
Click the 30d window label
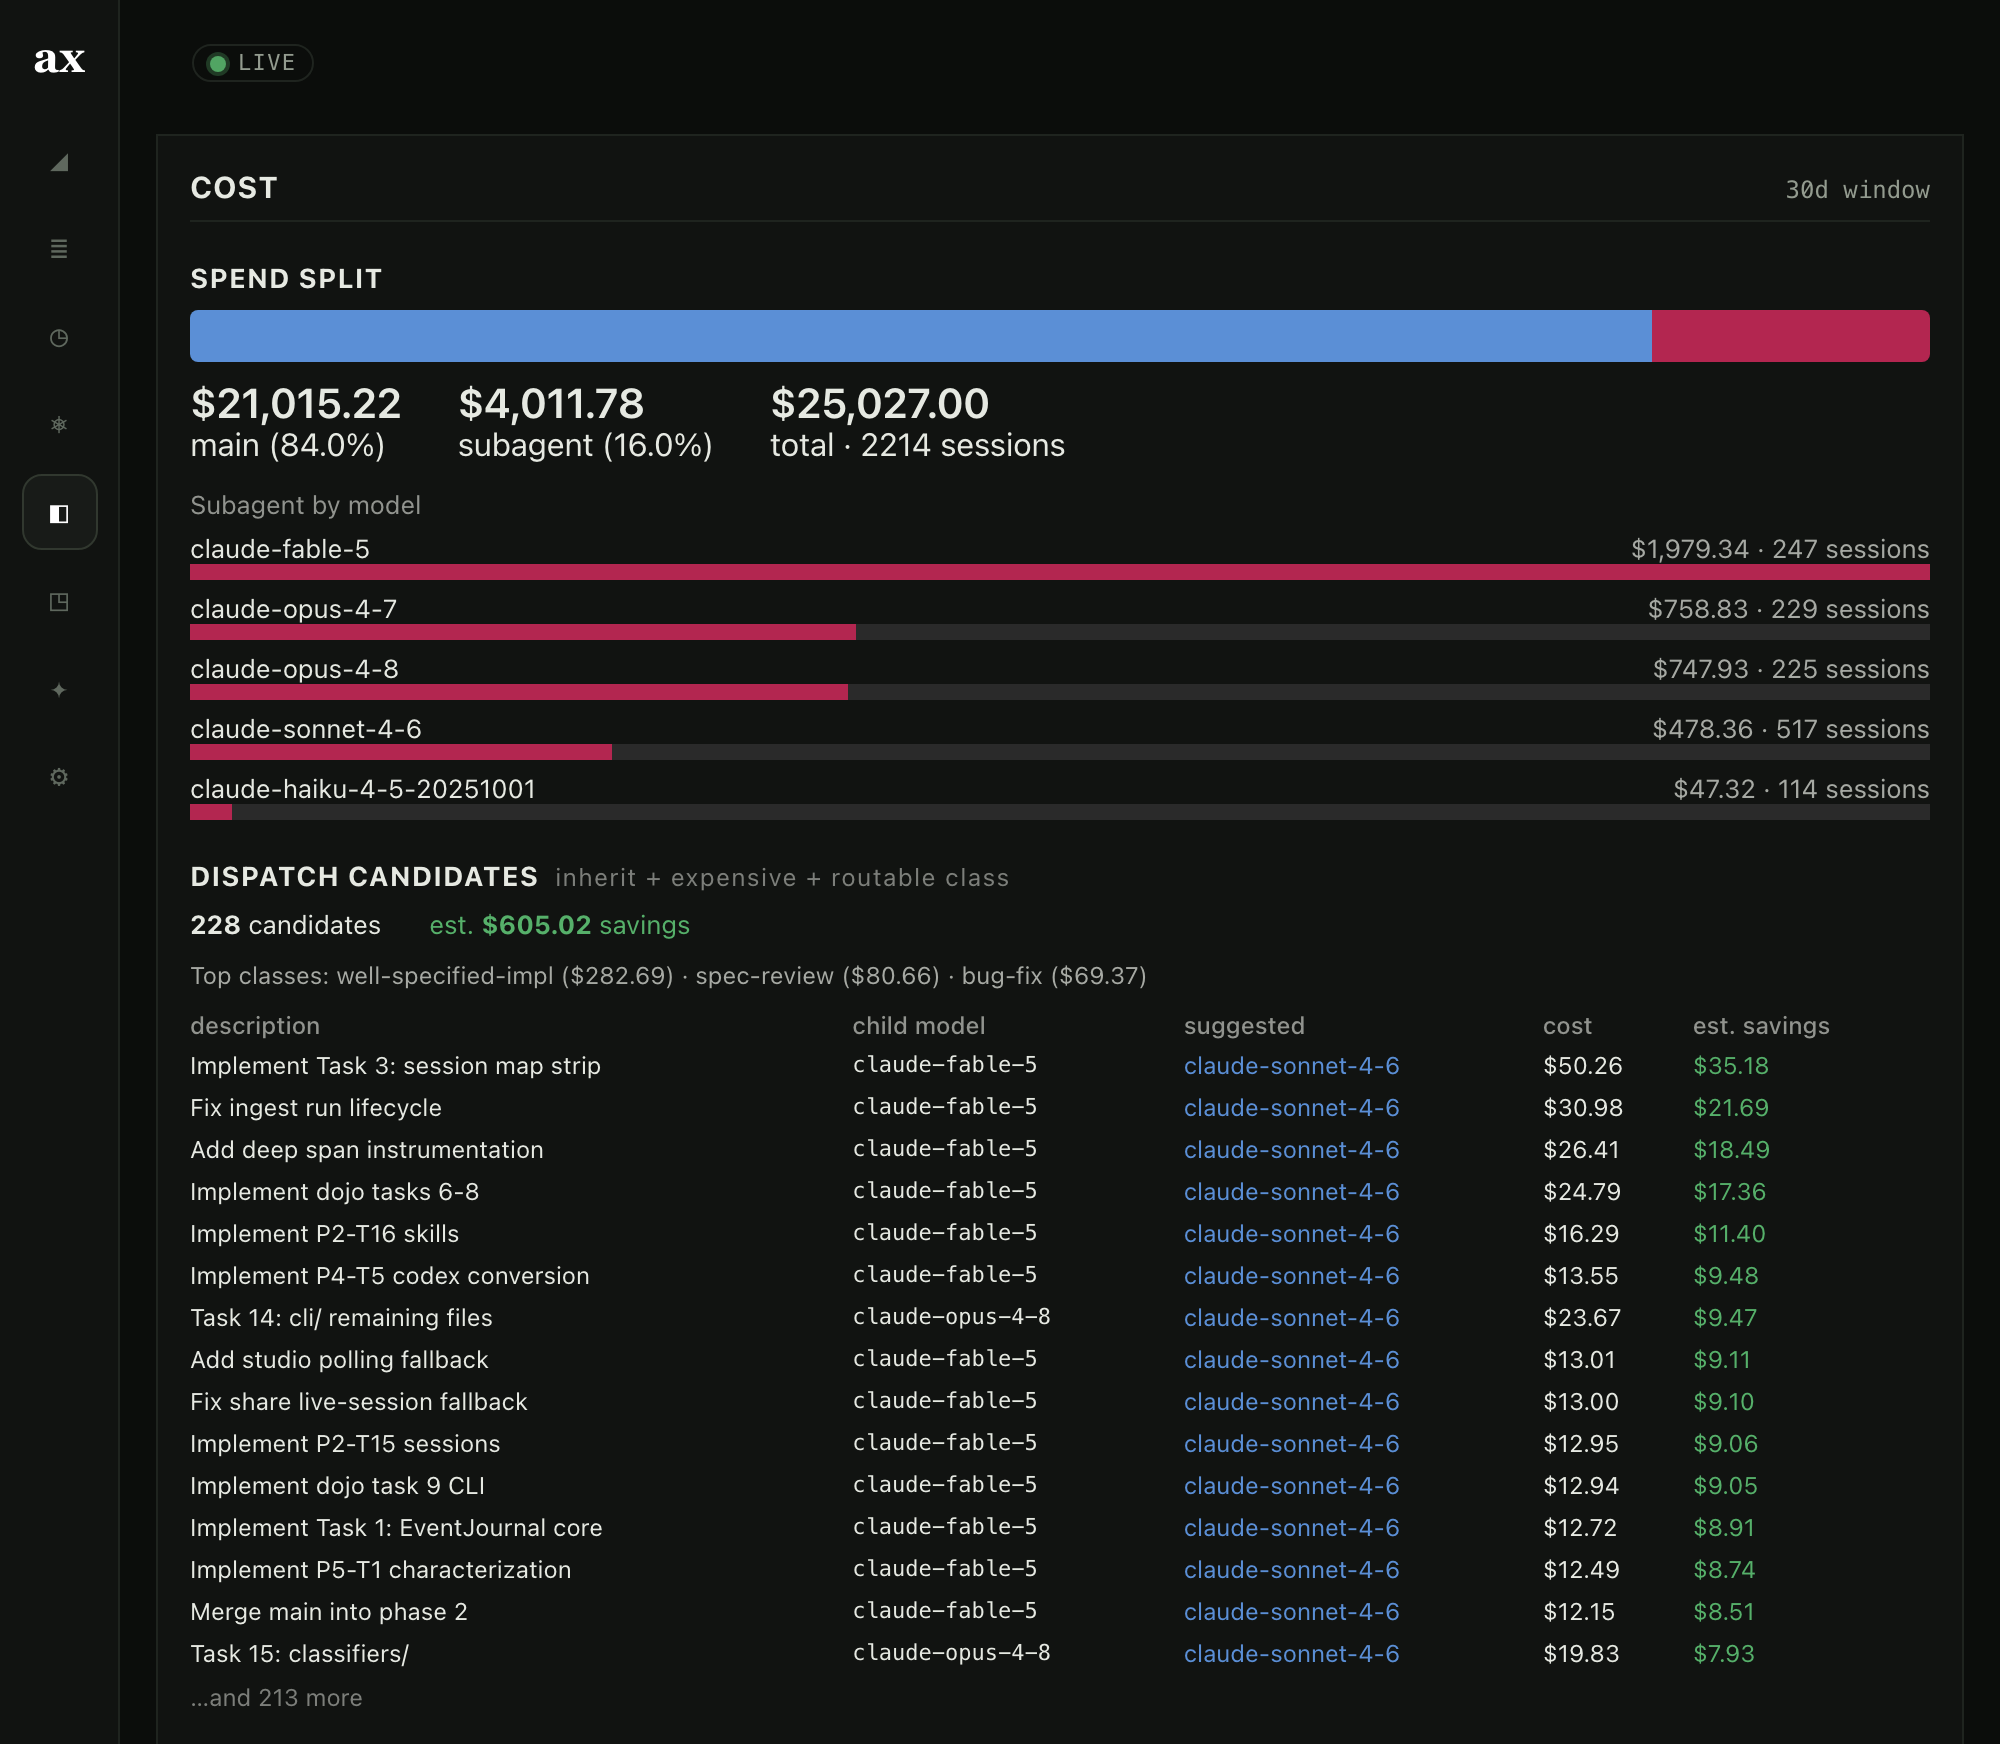(1857, 190)
